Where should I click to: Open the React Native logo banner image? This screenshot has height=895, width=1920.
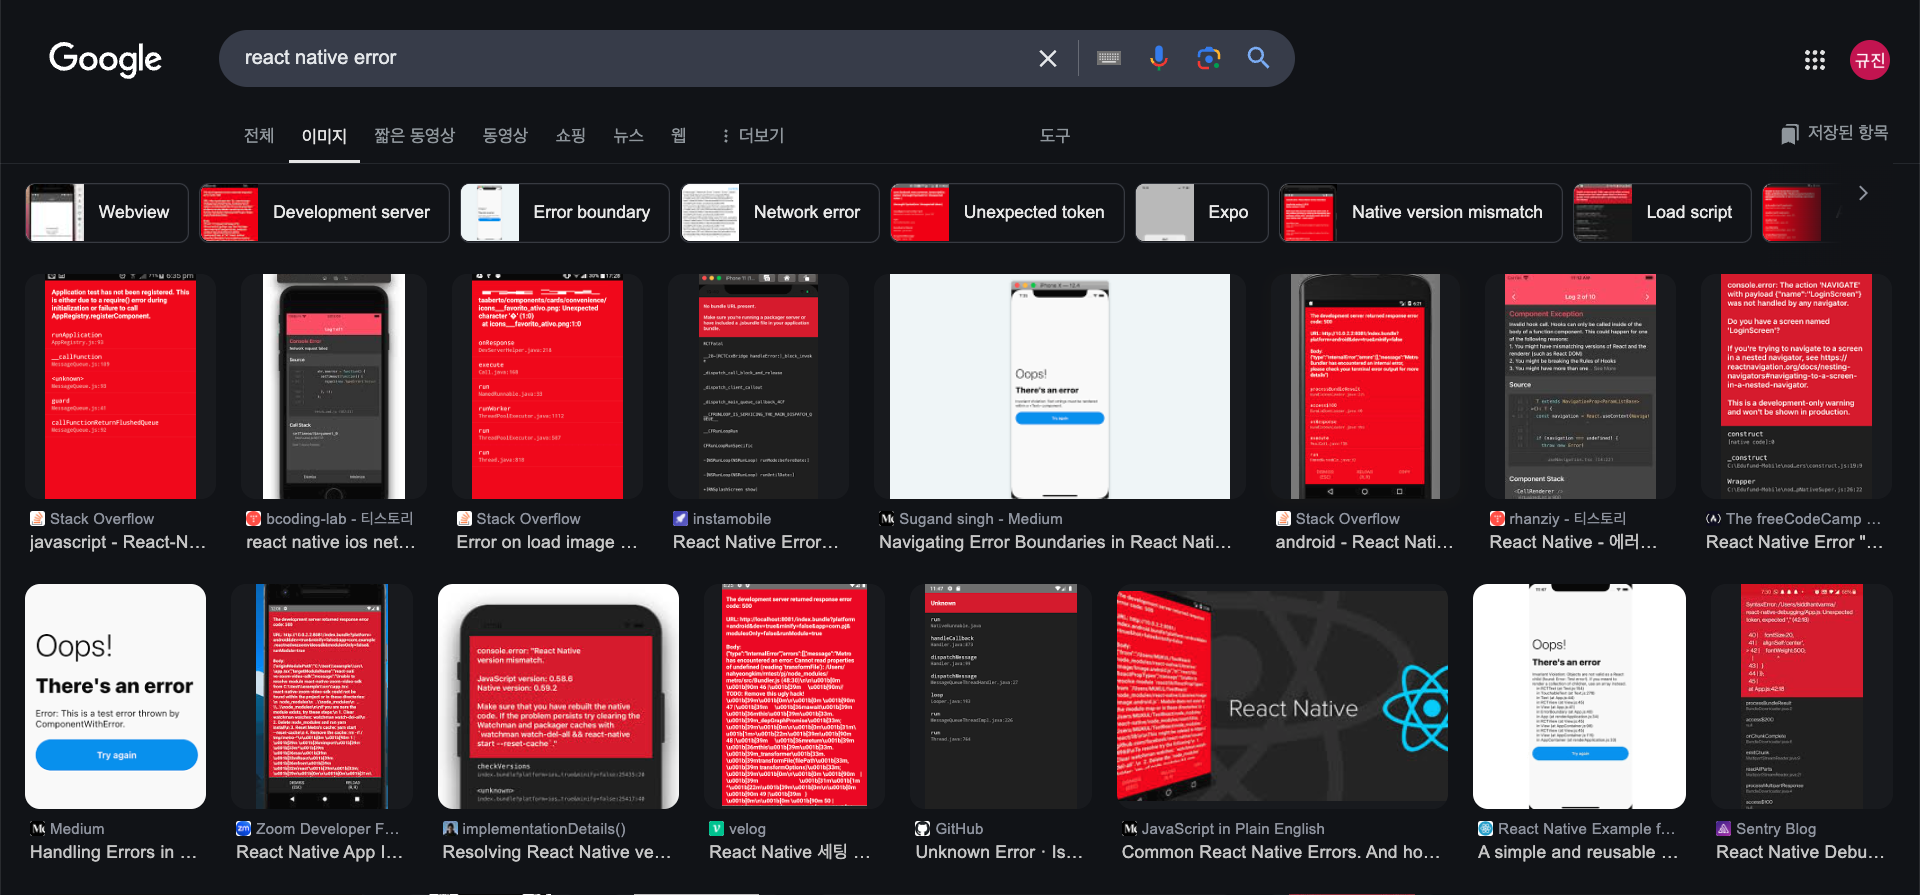[1282, 696]
